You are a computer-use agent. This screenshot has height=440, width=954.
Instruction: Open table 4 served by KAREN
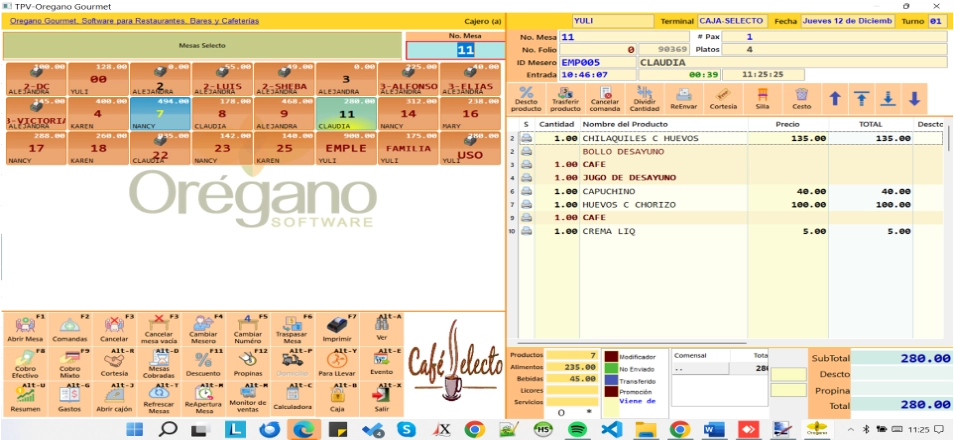(x=98, y=114)
